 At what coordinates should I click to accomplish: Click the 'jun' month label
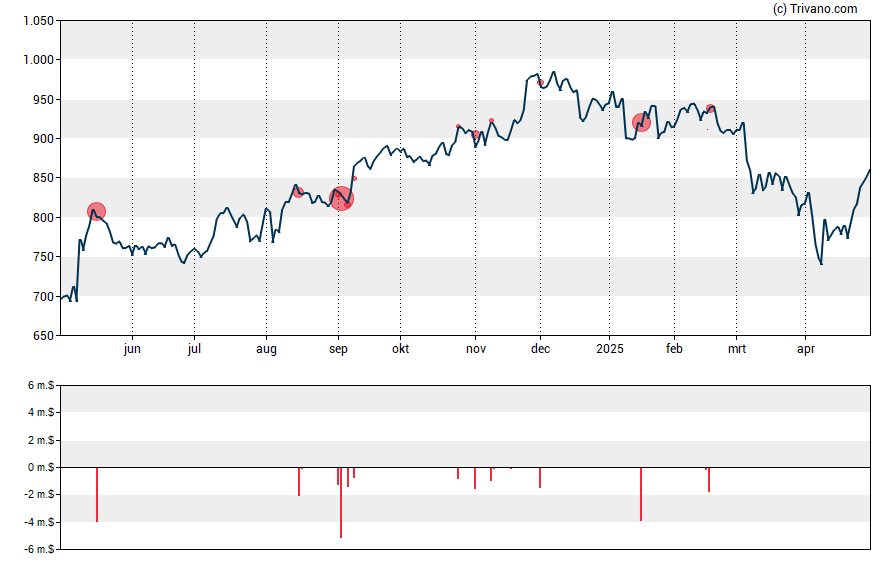[x=132, y=349]
